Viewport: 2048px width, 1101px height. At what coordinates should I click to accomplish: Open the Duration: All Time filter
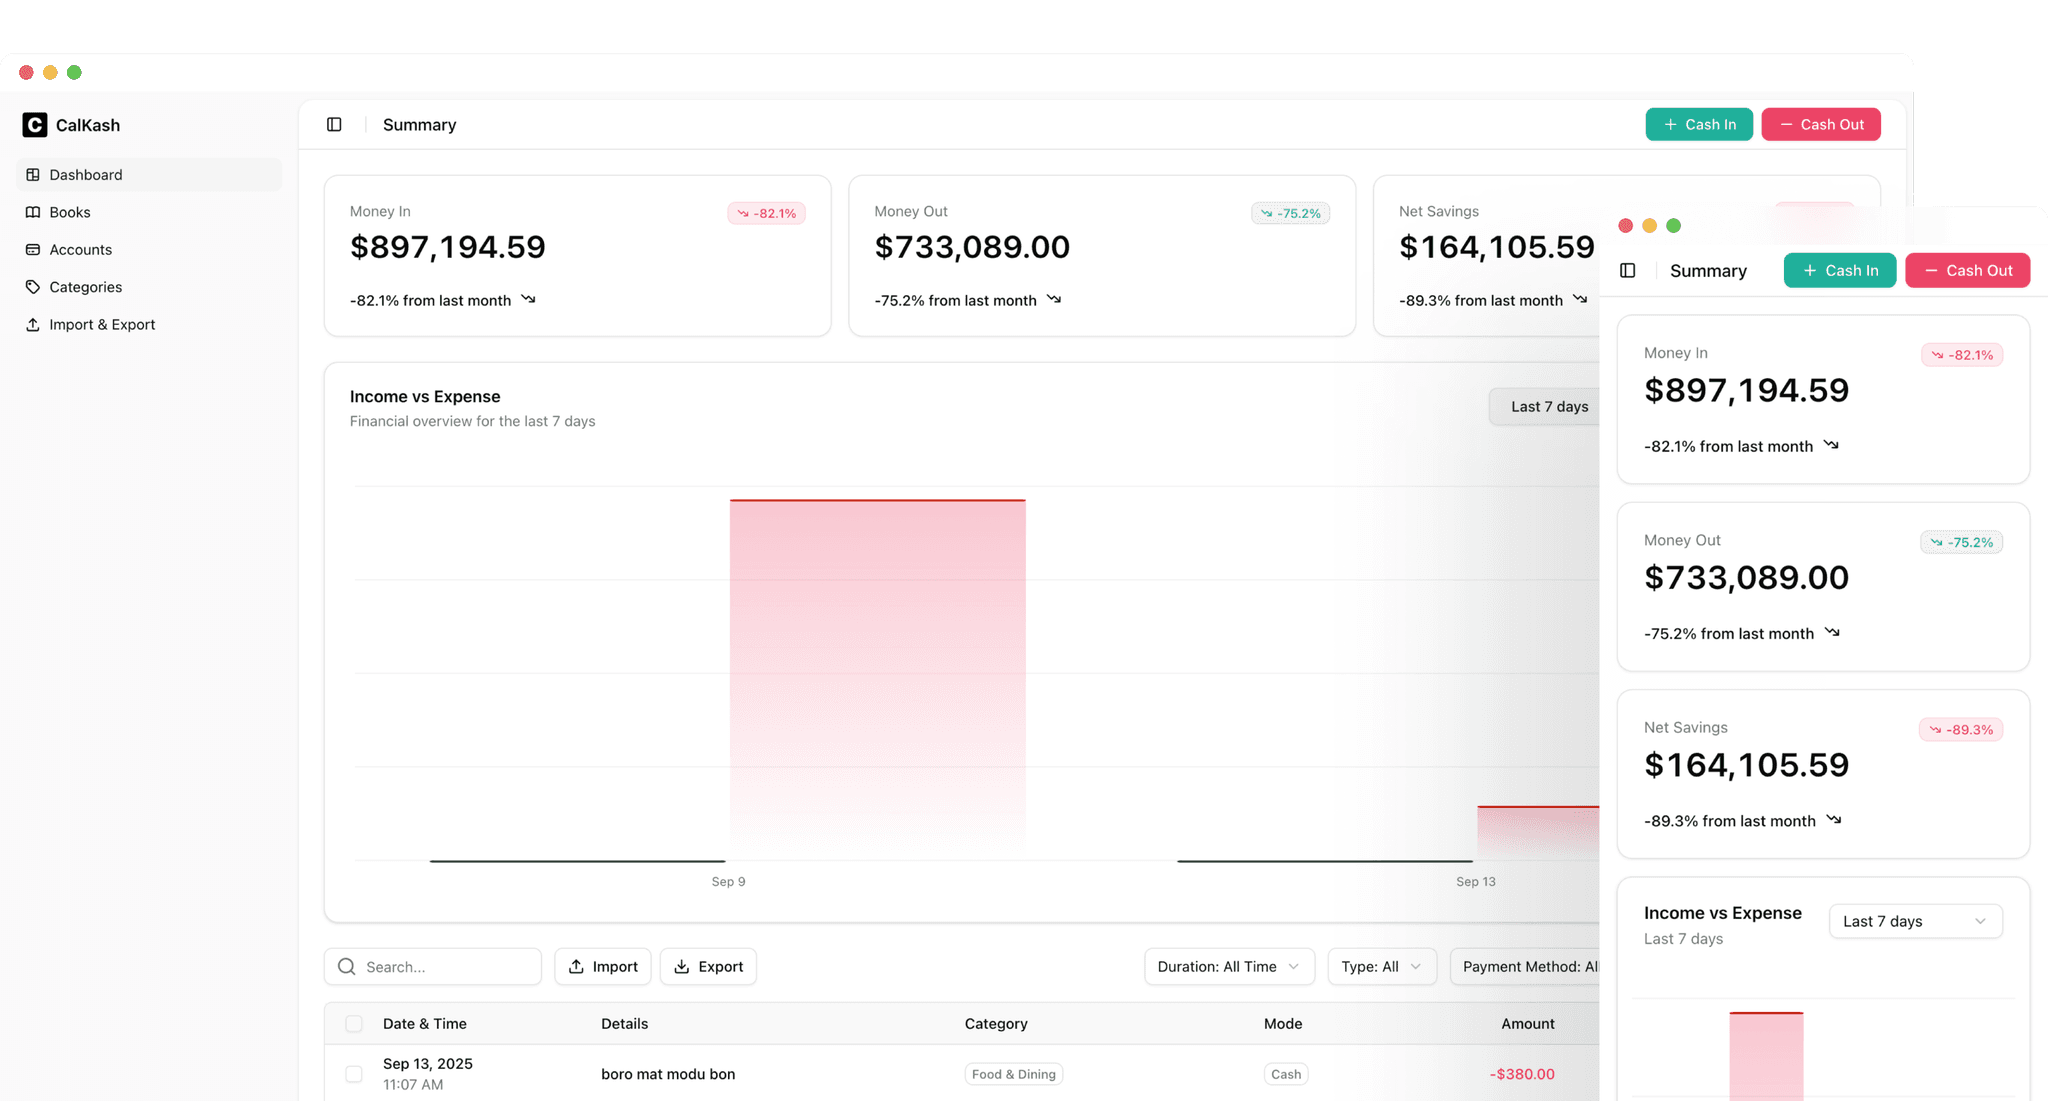tap(1228, 966)
